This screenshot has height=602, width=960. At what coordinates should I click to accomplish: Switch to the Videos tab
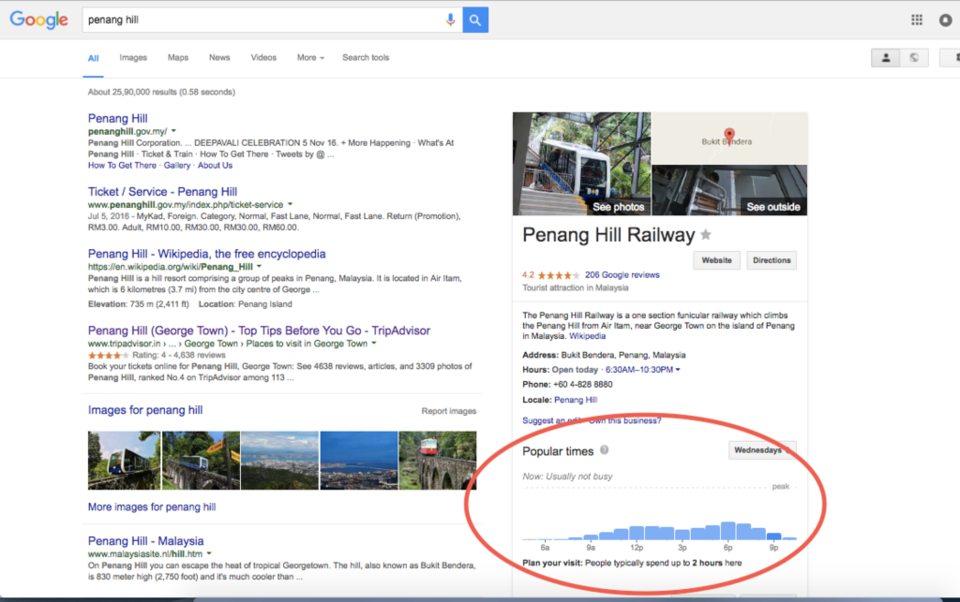tap(263, 58)
